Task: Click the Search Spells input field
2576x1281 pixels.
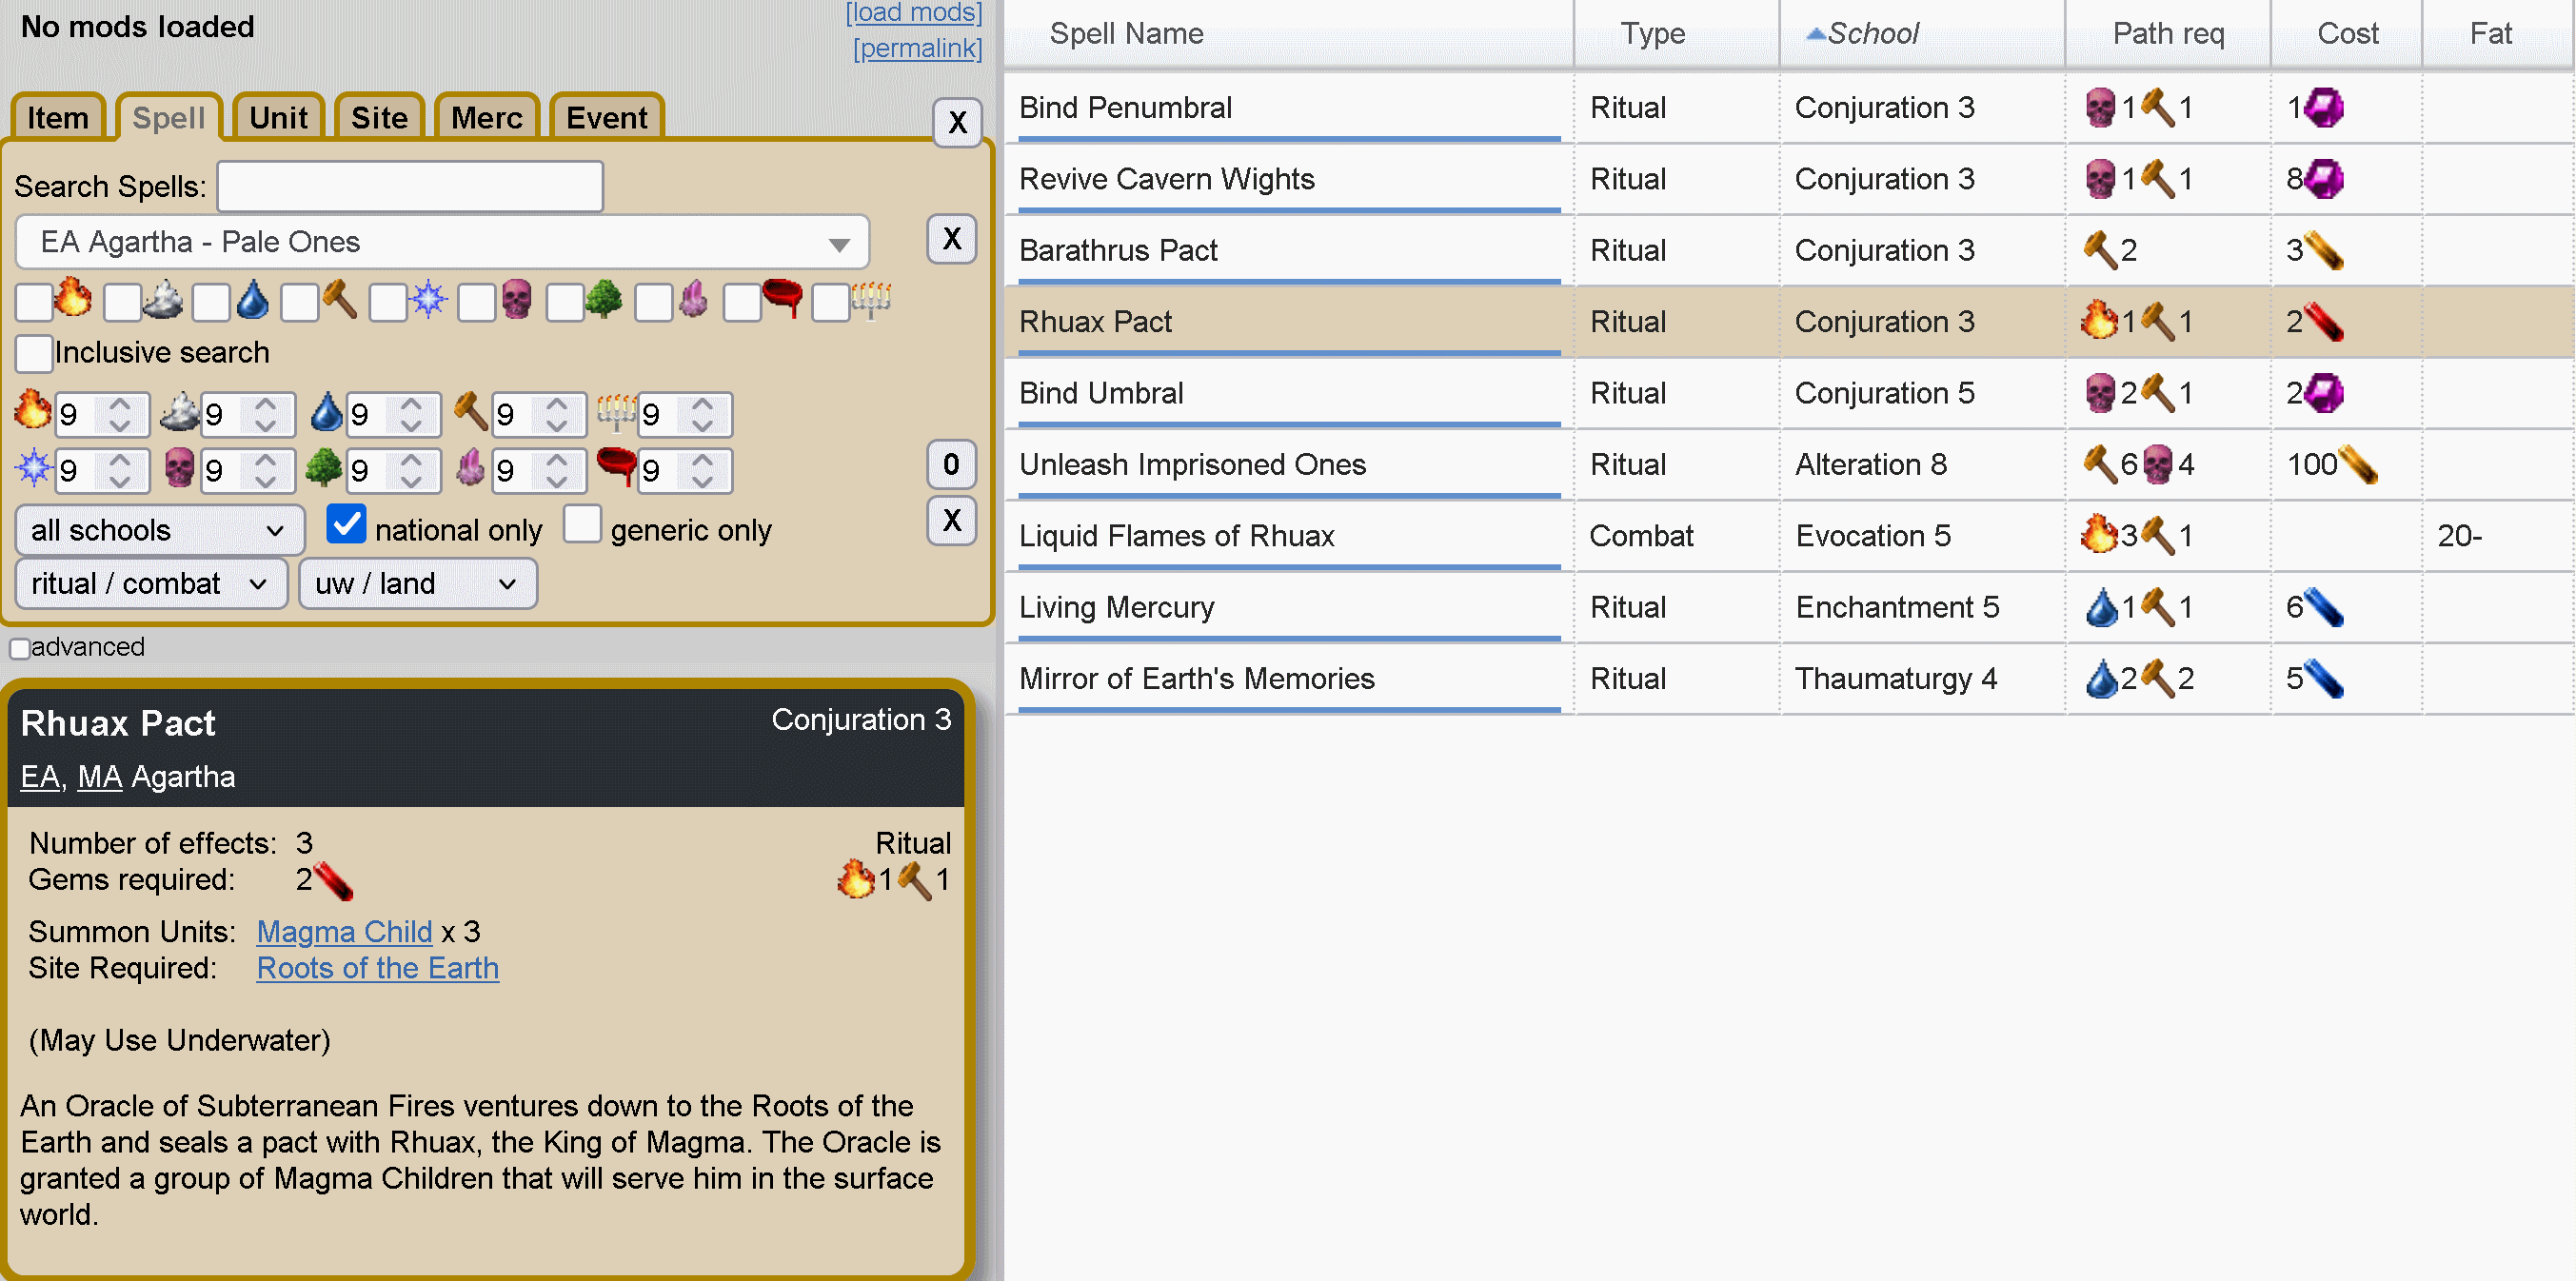Action: coord(410,186)
